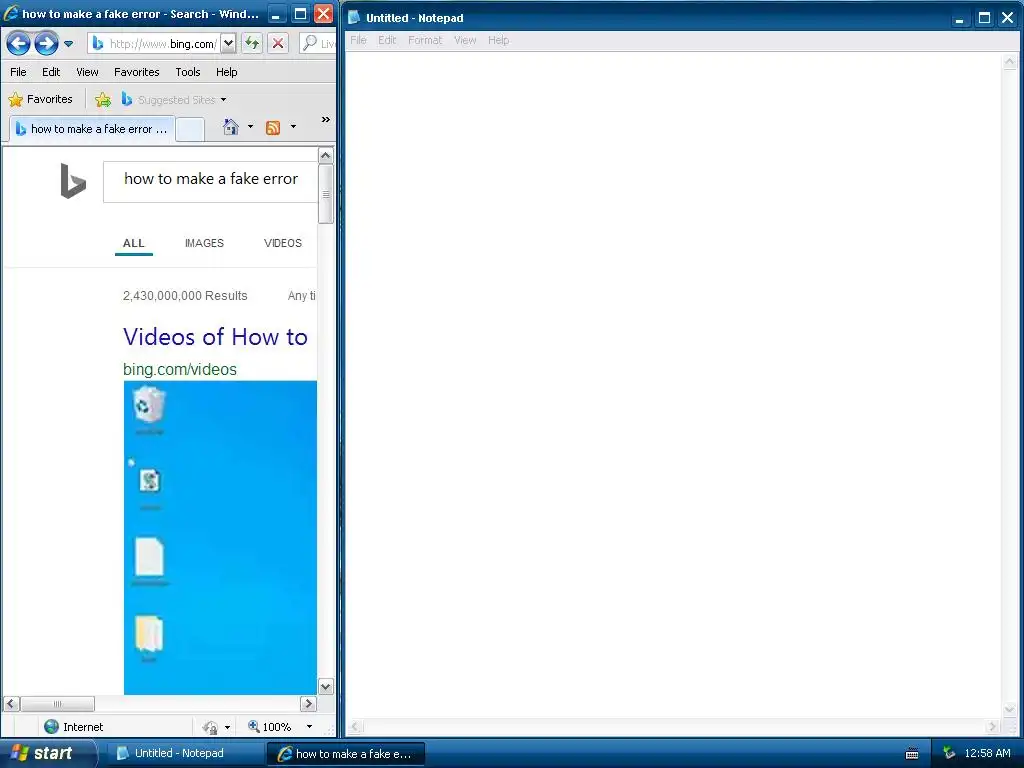Open Internet Explorer Help menu

(227, 72)
